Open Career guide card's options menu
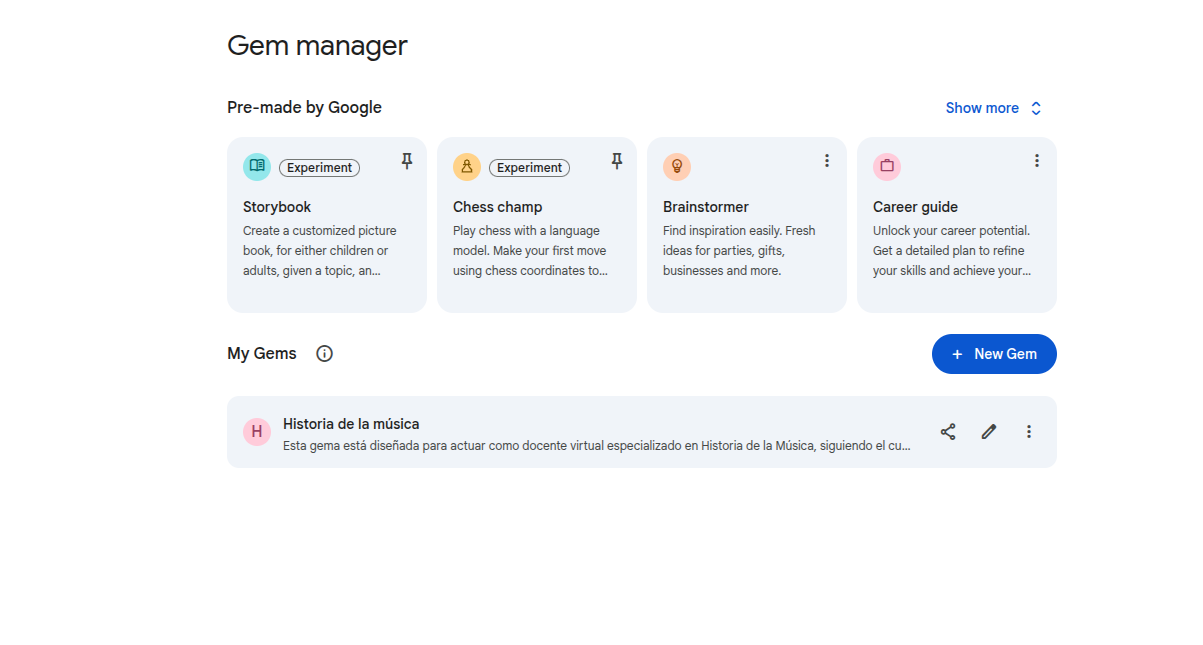1203x645 pixels. point(1036,161)
